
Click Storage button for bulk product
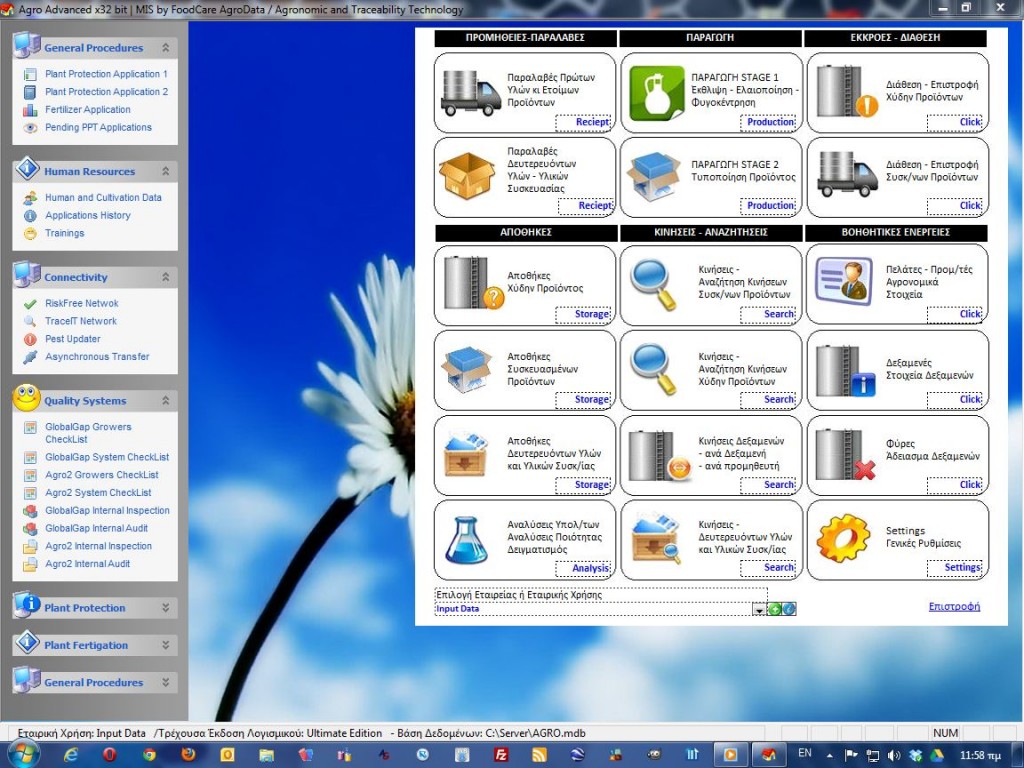(583, 314)
